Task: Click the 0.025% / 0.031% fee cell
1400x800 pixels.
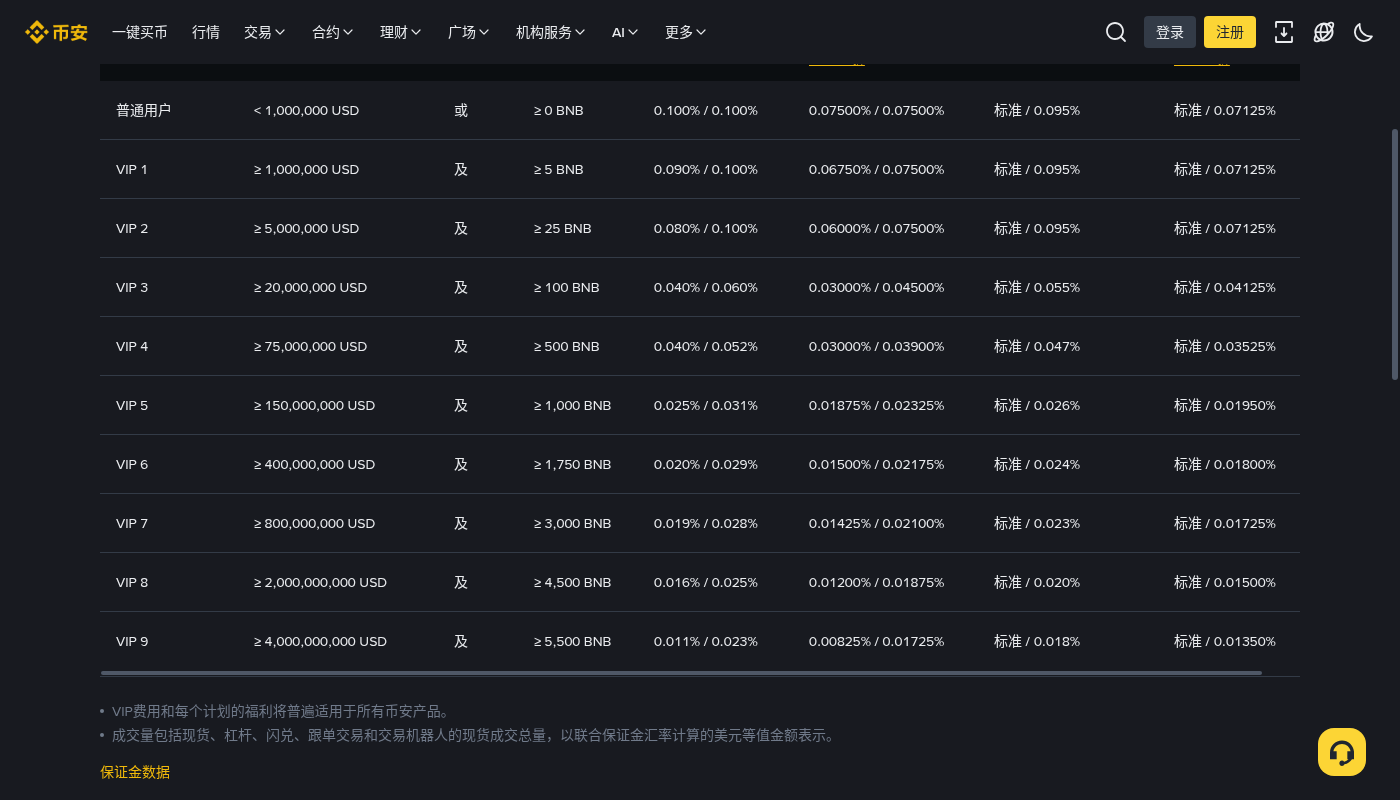Action: (x=706, y=405)
